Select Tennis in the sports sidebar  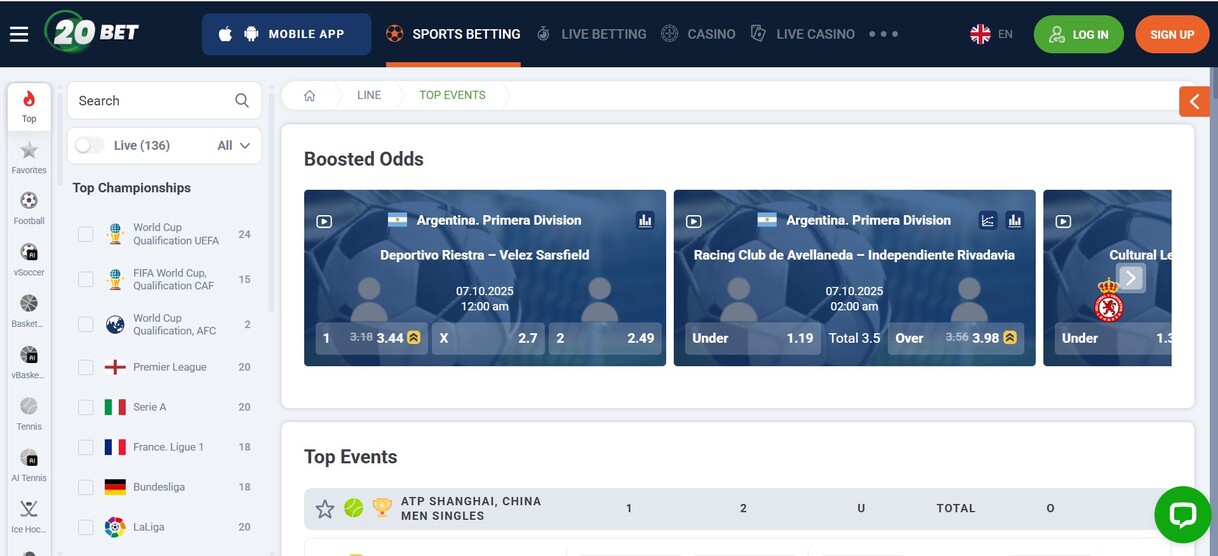29,413
